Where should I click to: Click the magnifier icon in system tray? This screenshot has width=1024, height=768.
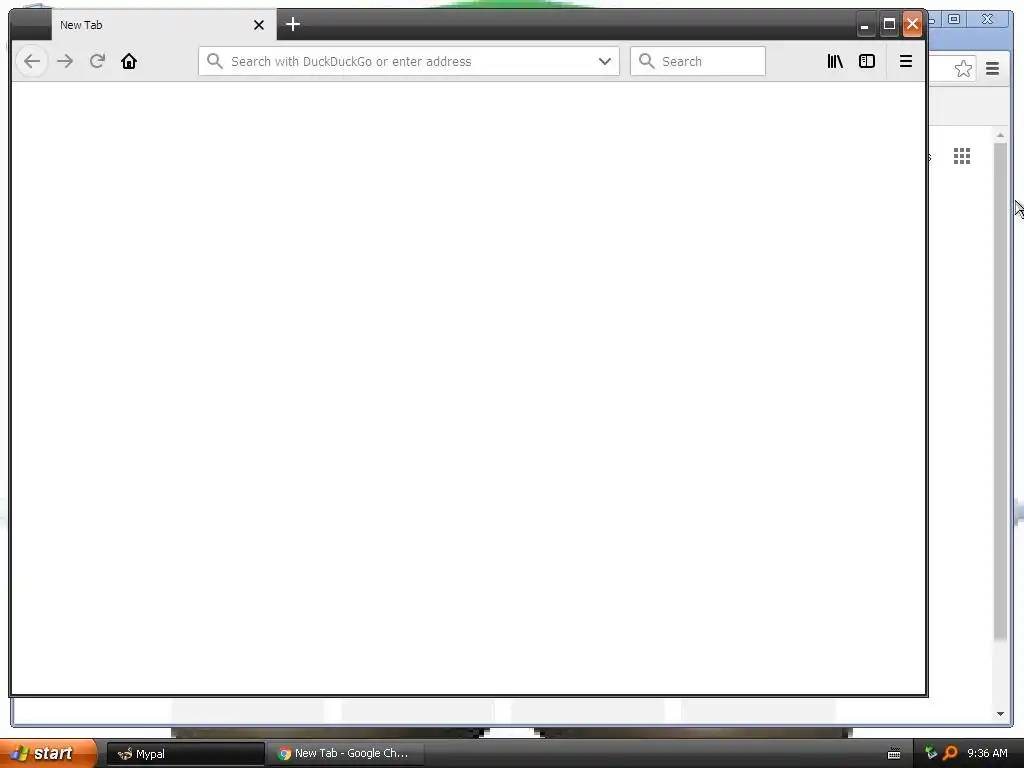click(950, 753)
